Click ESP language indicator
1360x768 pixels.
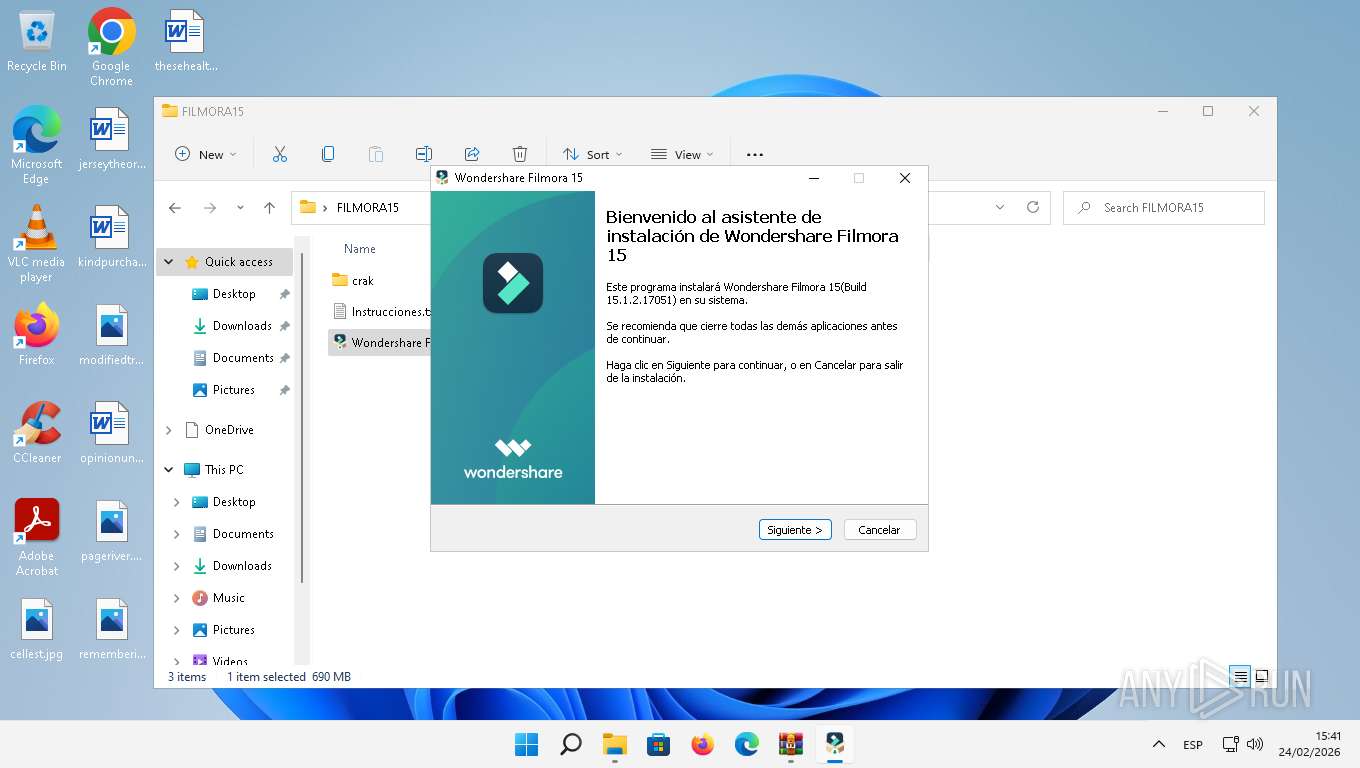tap(1193, 745)
